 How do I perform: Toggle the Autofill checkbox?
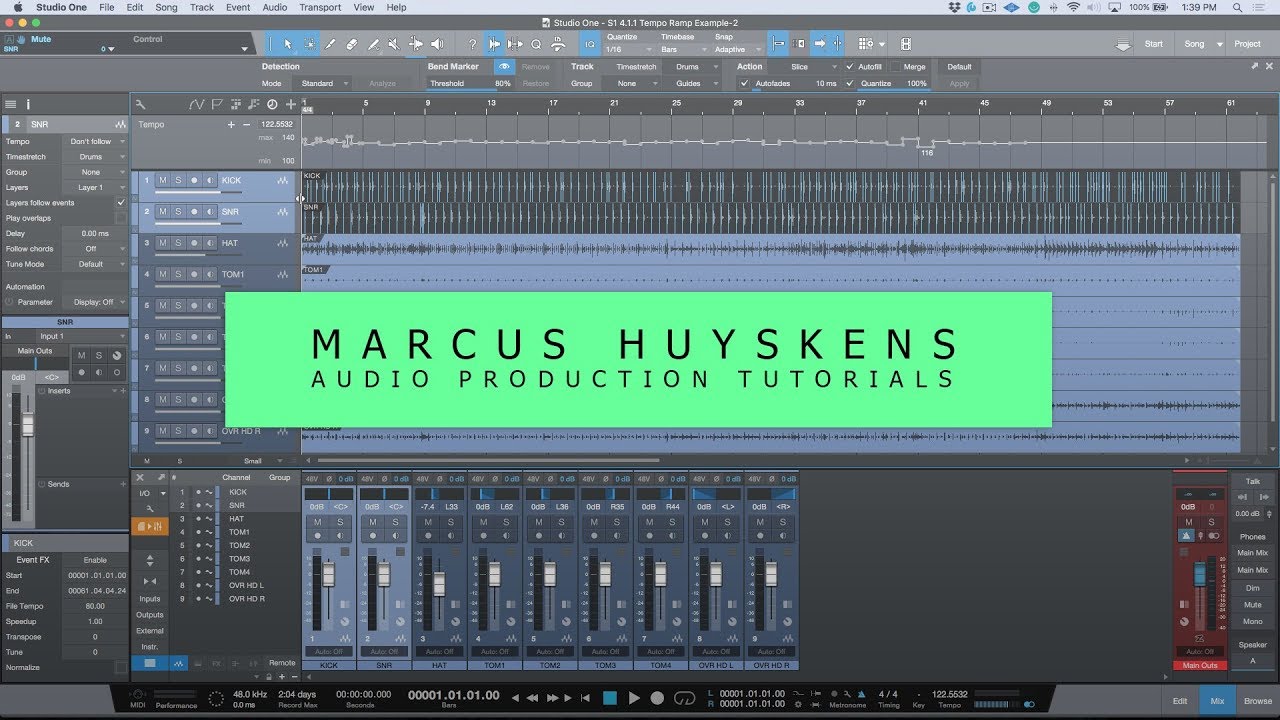point(849,67)
